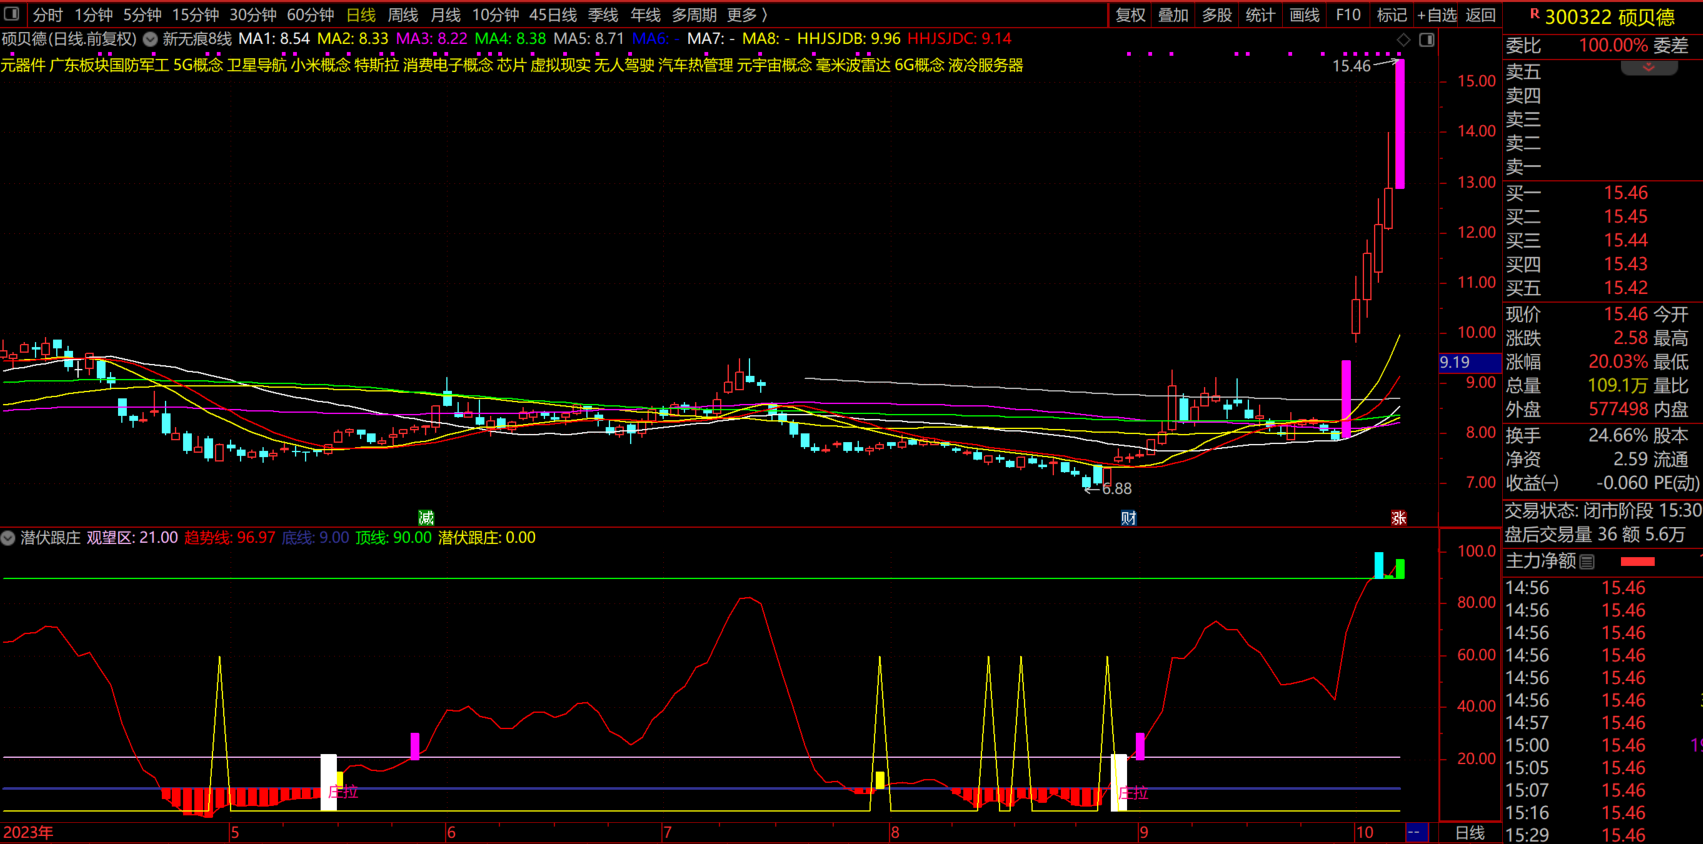Open the 特斯拉 concept tag
1703x844 pixels.
coord(377,65)
